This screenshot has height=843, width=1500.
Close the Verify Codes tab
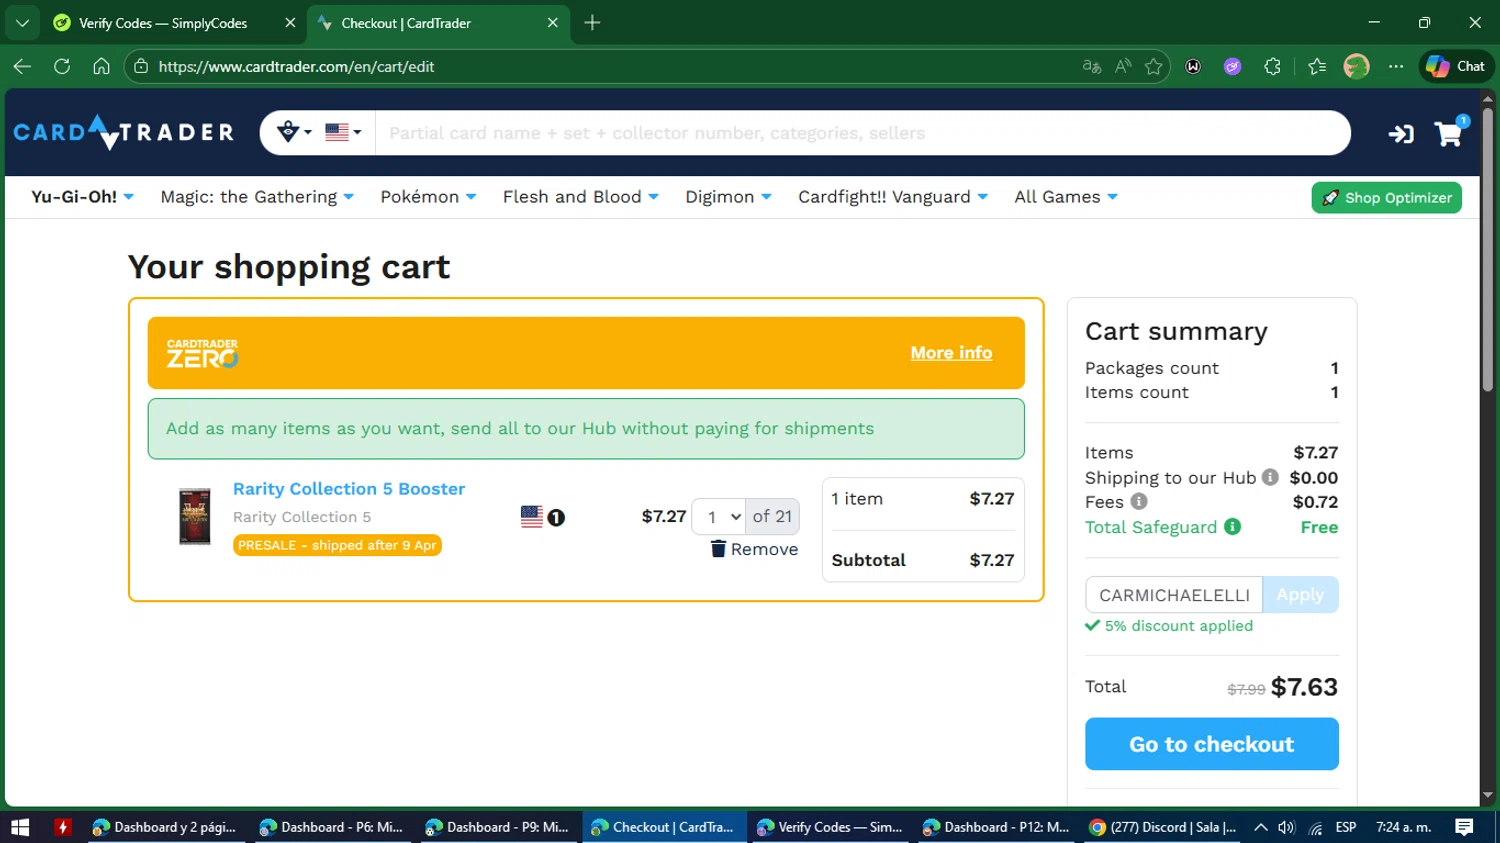pos(290,23)
